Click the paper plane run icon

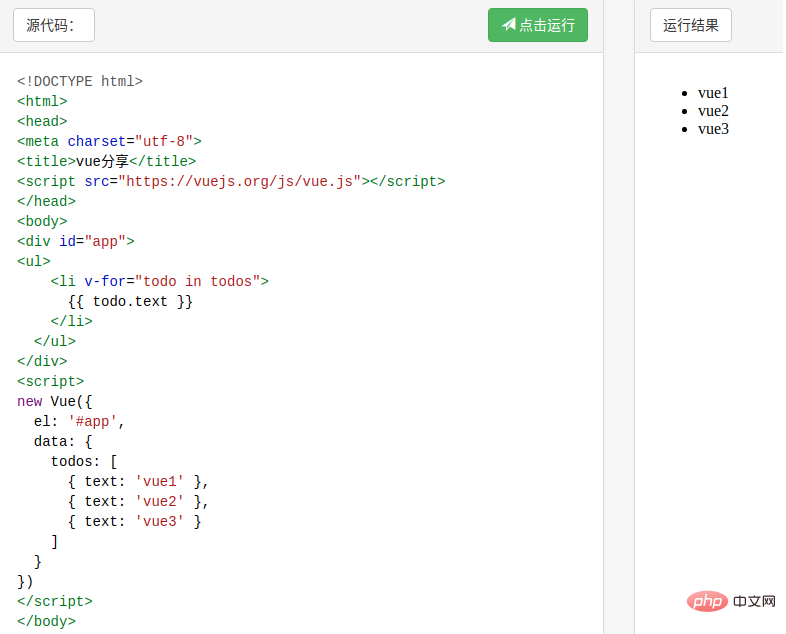coord(508,25)
